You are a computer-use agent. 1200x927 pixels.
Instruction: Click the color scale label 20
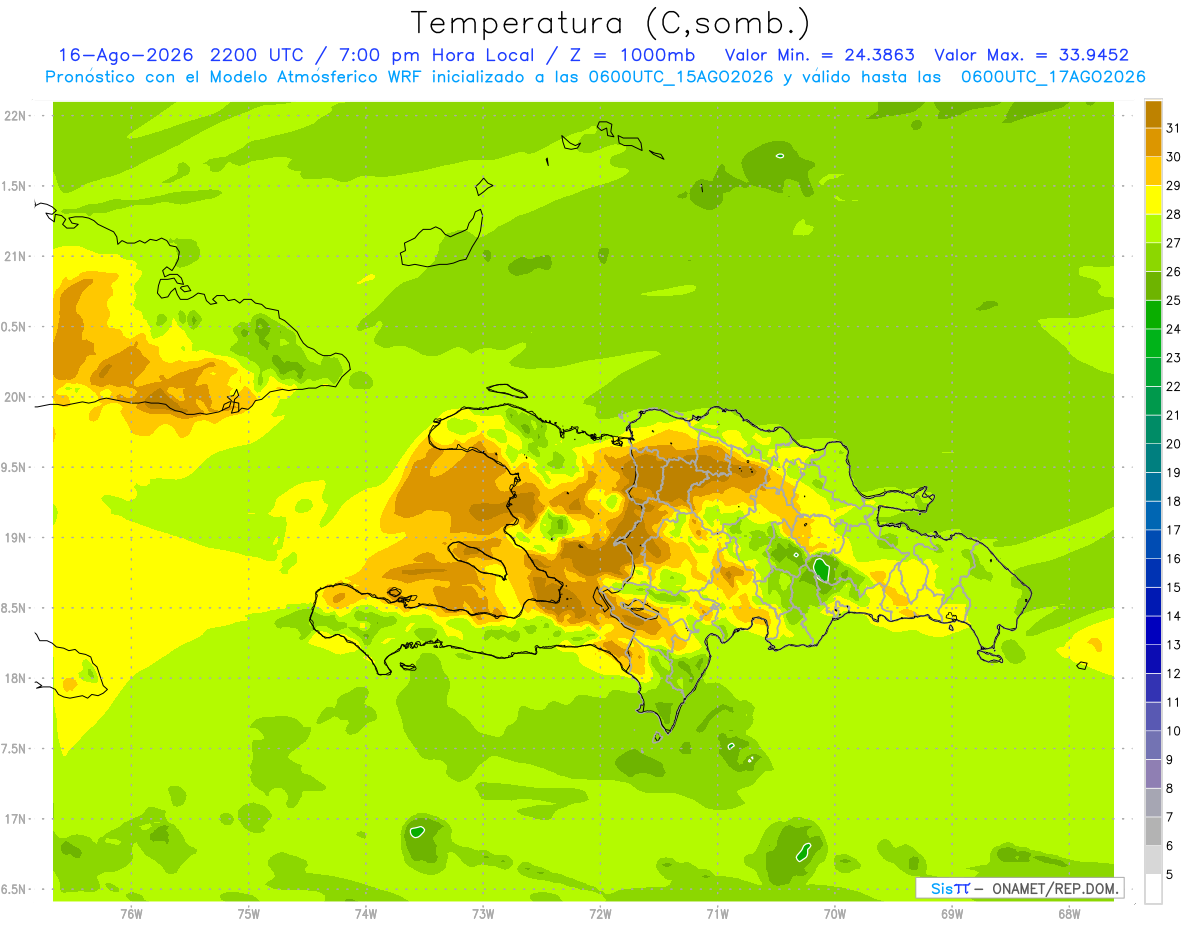pyautogui.click(x=1174, y=444)
